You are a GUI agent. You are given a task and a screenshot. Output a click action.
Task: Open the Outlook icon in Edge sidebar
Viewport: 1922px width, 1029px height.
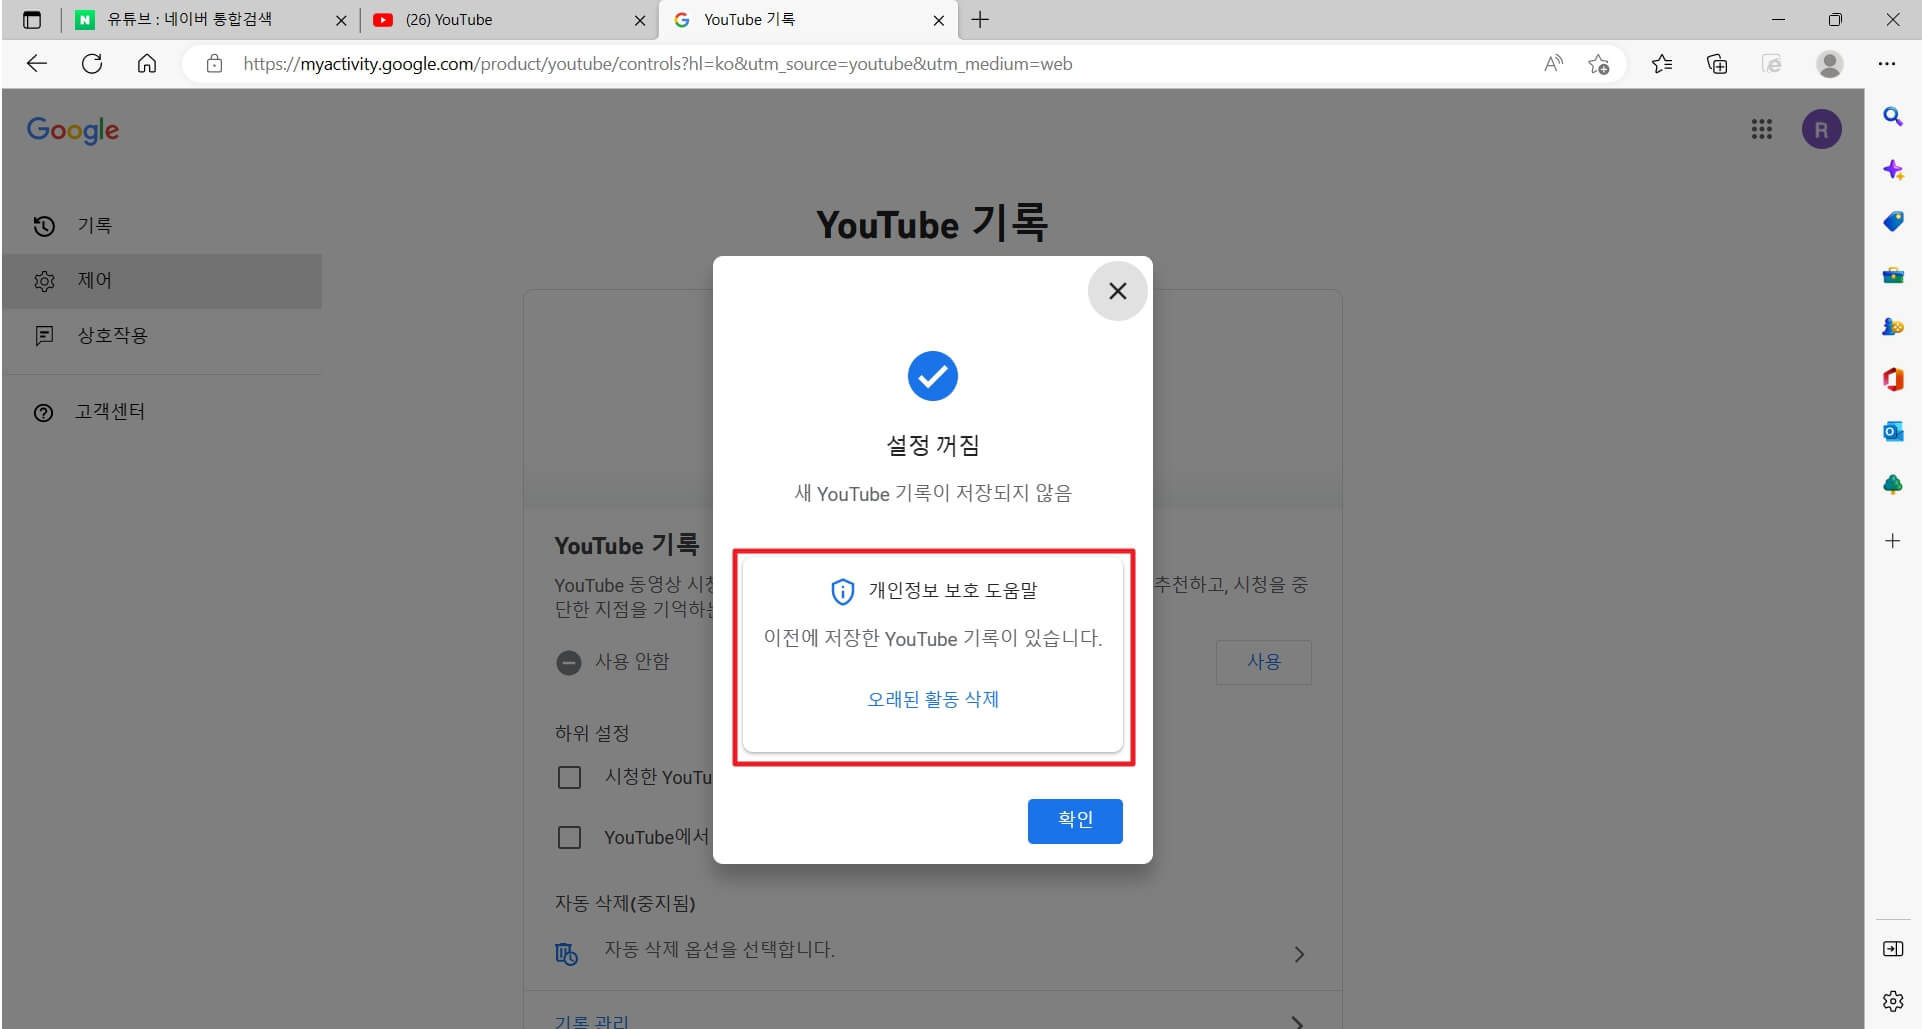coord(1892,431)
